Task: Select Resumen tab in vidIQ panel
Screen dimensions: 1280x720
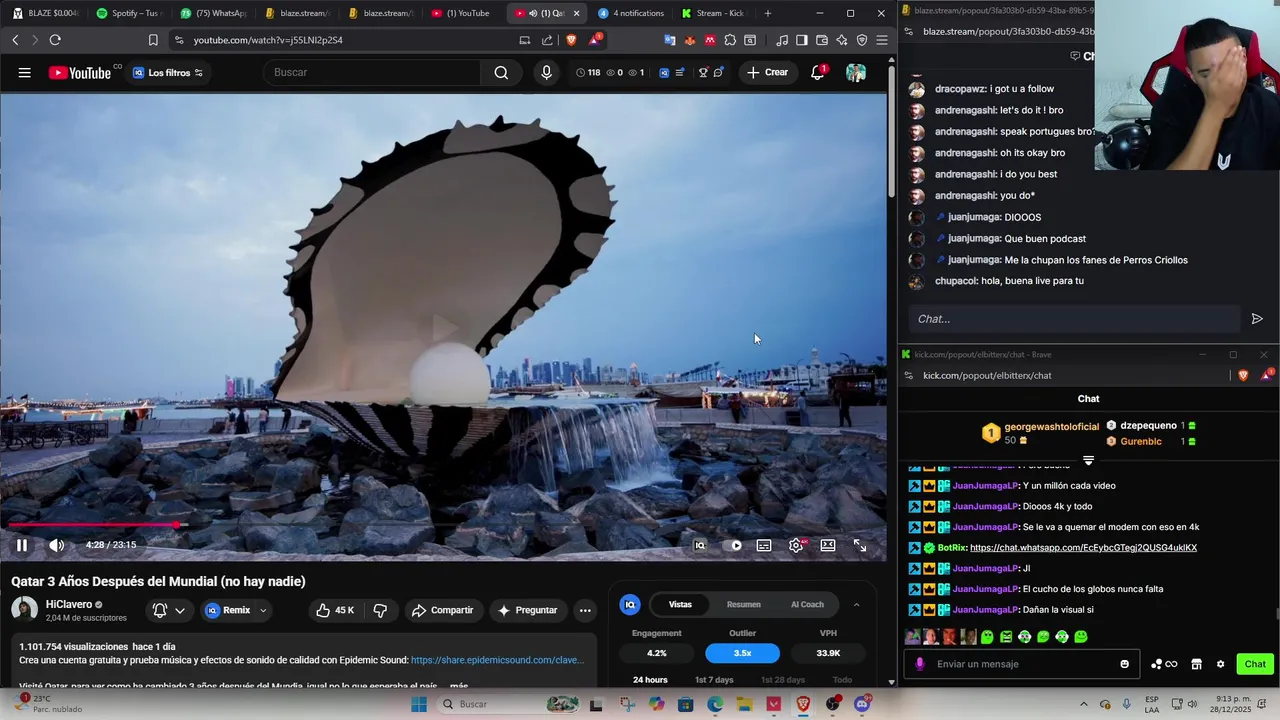Action: [743, 604]
